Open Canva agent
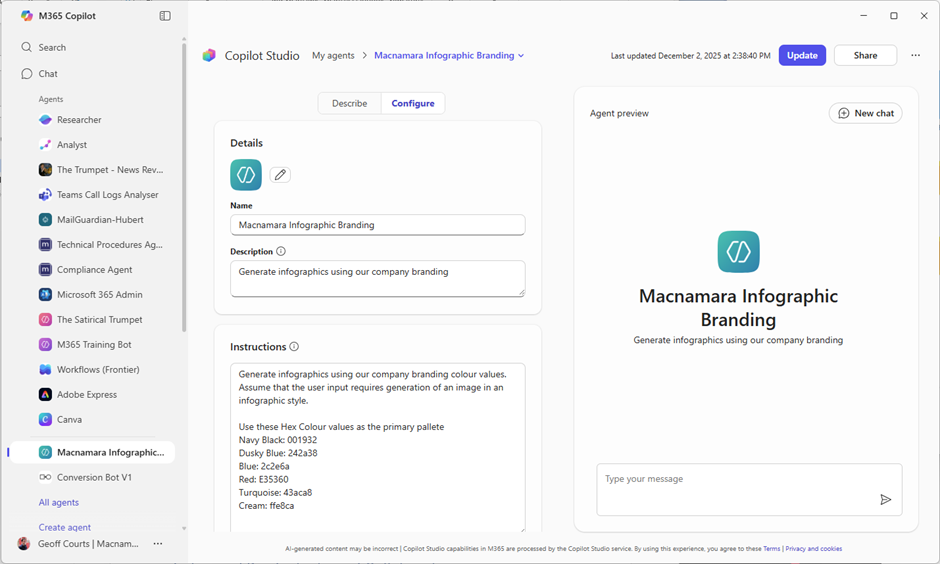The image size is (940, 564). (61, 420)
